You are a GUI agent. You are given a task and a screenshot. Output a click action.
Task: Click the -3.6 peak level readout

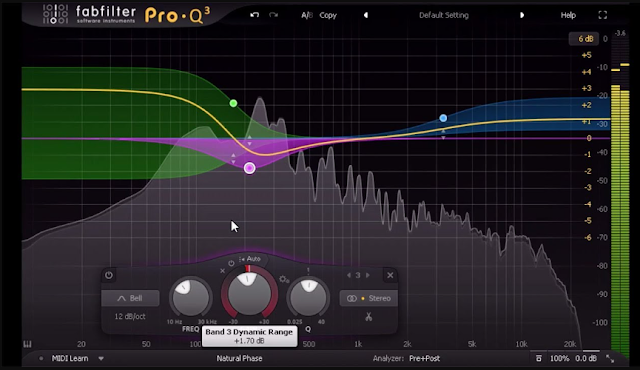coord(620,33)
